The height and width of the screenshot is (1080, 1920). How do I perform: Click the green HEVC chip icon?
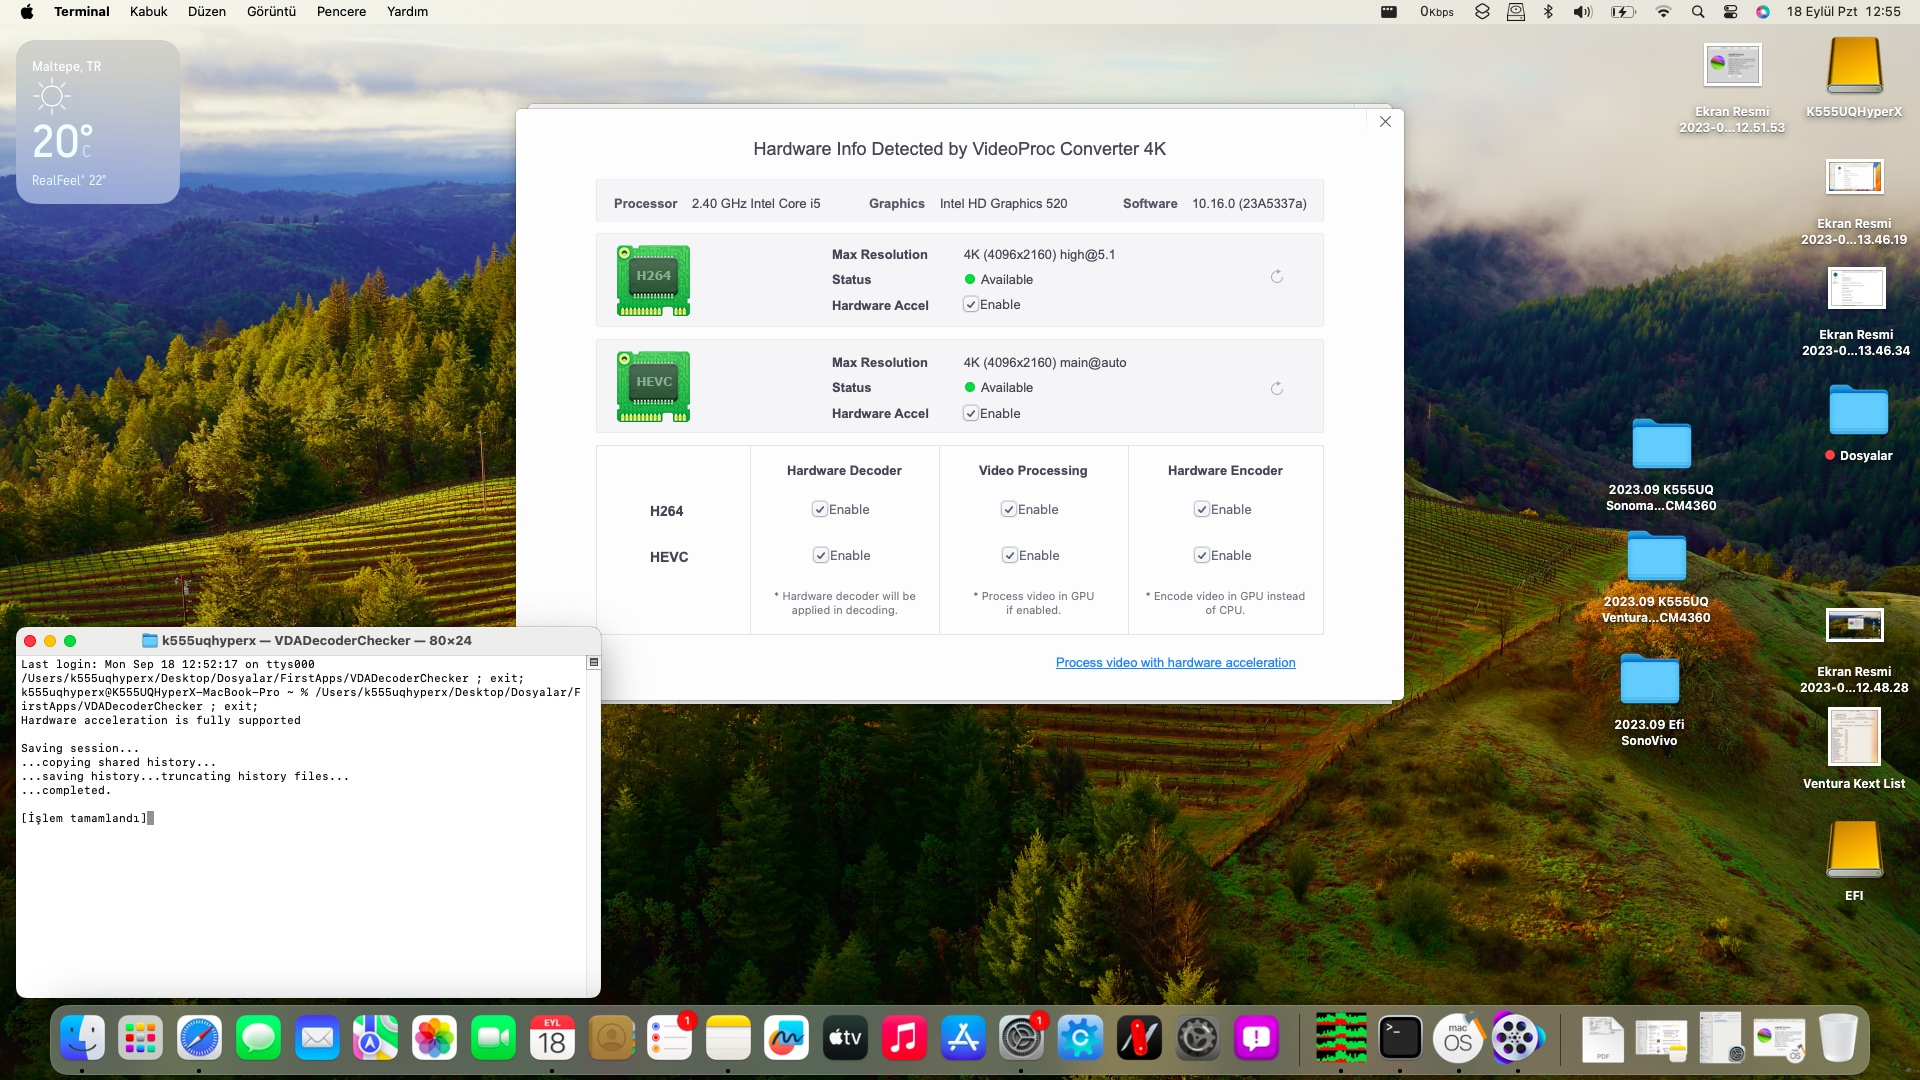[653, 387]
